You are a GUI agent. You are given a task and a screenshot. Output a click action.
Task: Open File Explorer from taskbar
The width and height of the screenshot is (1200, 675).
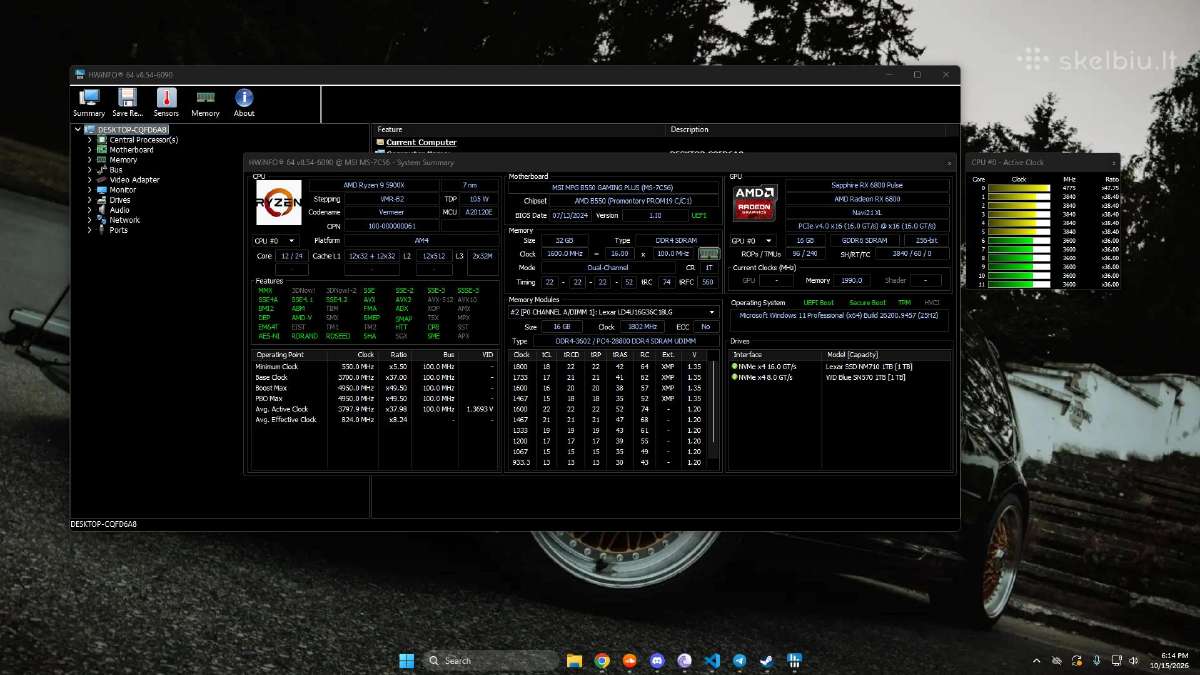click(574, 660)
